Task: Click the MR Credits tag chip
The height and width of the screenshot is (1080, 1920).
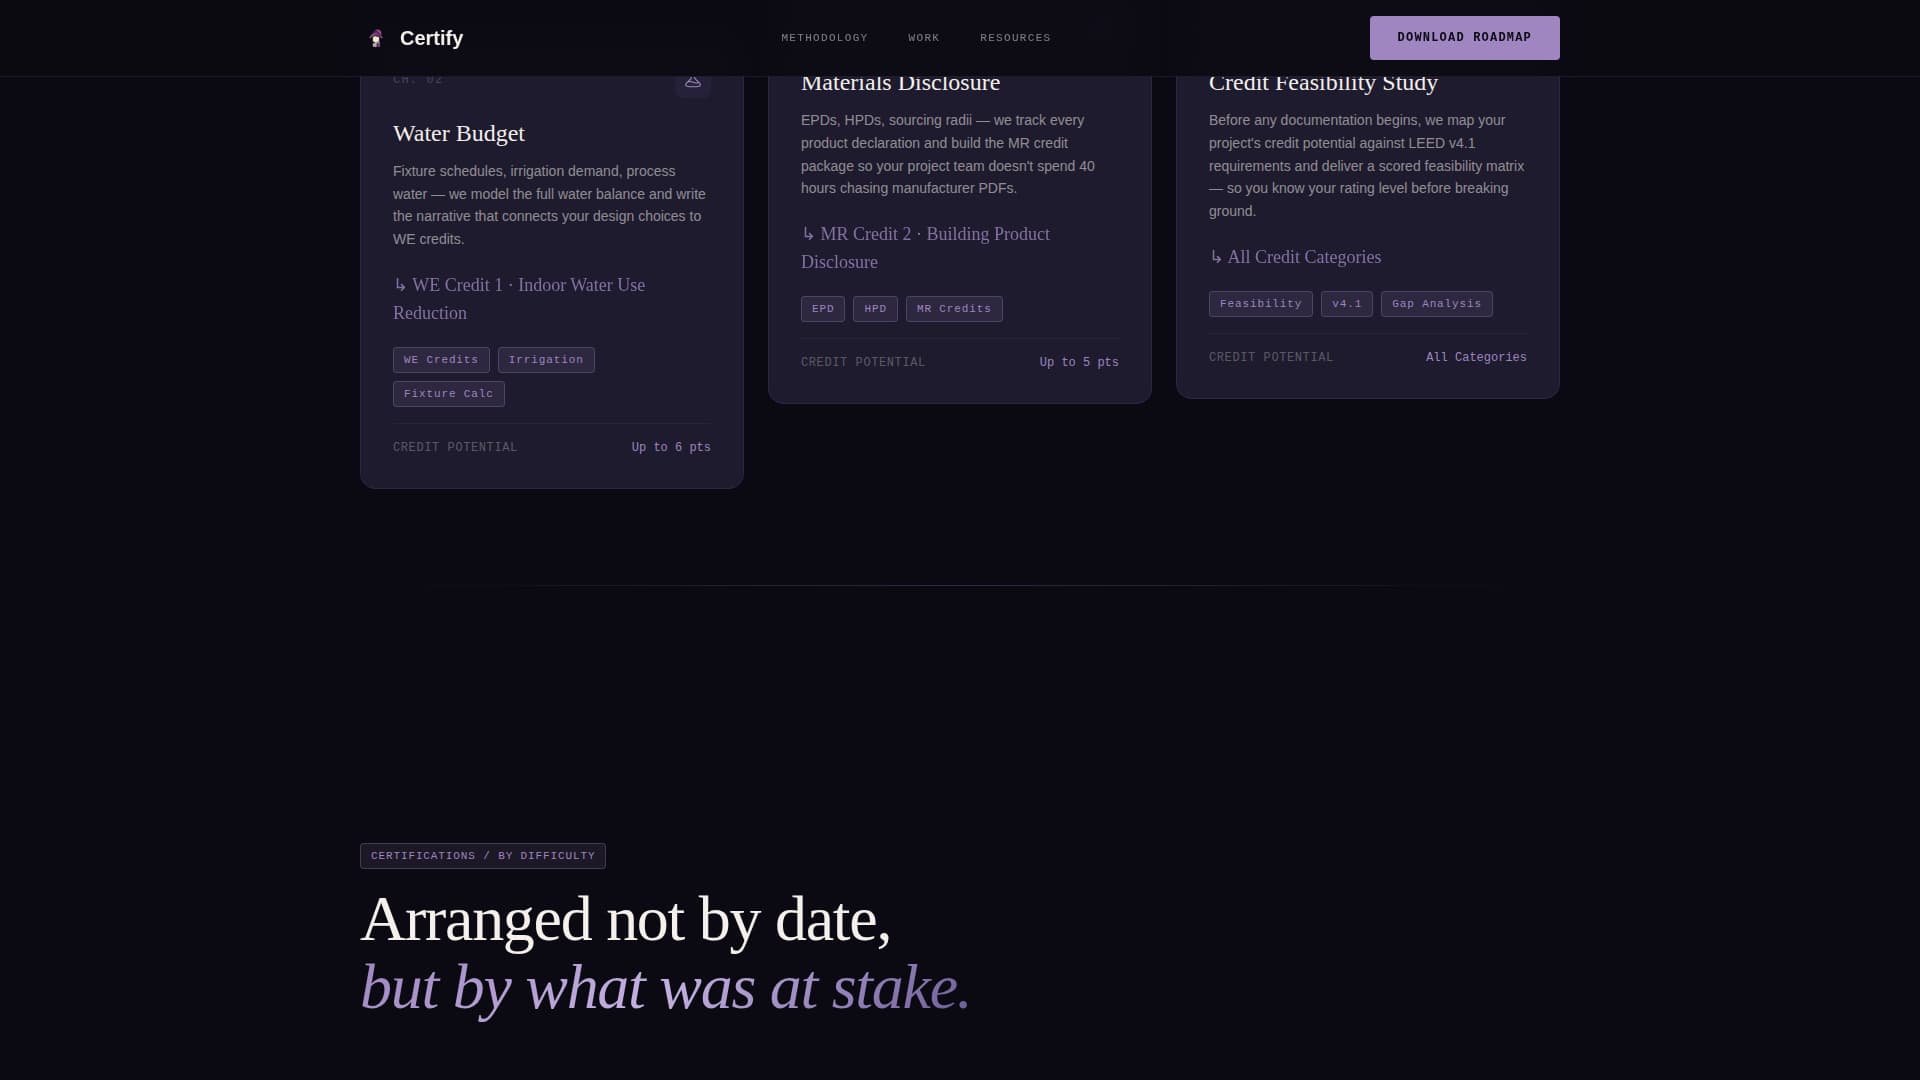Action: click(x=954, y=309)
